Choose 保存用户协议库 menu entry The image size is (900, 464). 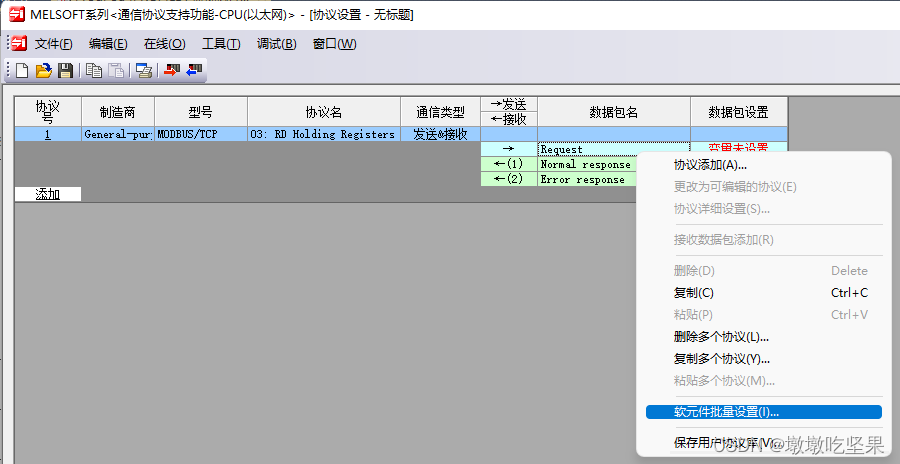[x=763, y=443]
